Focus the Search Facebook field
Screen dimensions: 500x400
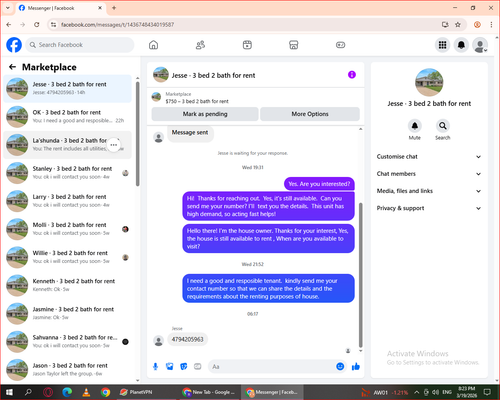[80, 45]
